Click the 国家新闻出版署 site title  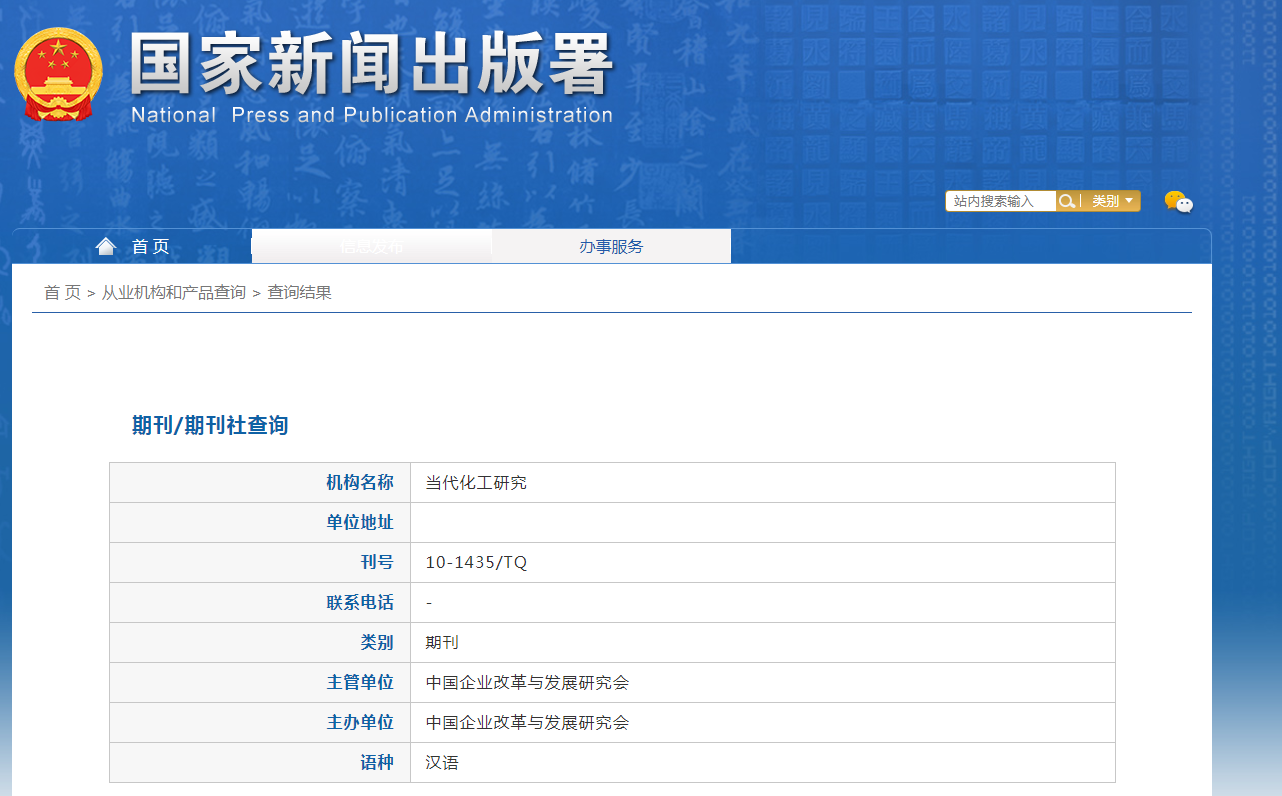371,65
